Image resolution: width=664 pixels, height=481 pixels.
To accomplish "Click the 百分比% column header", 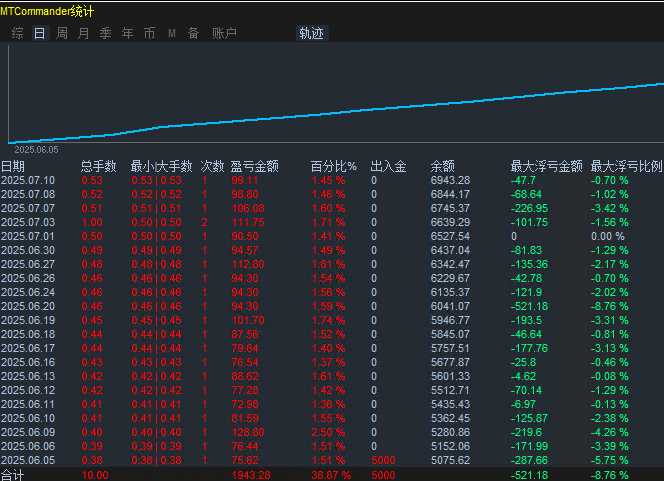I will click(x=333, y=166).
